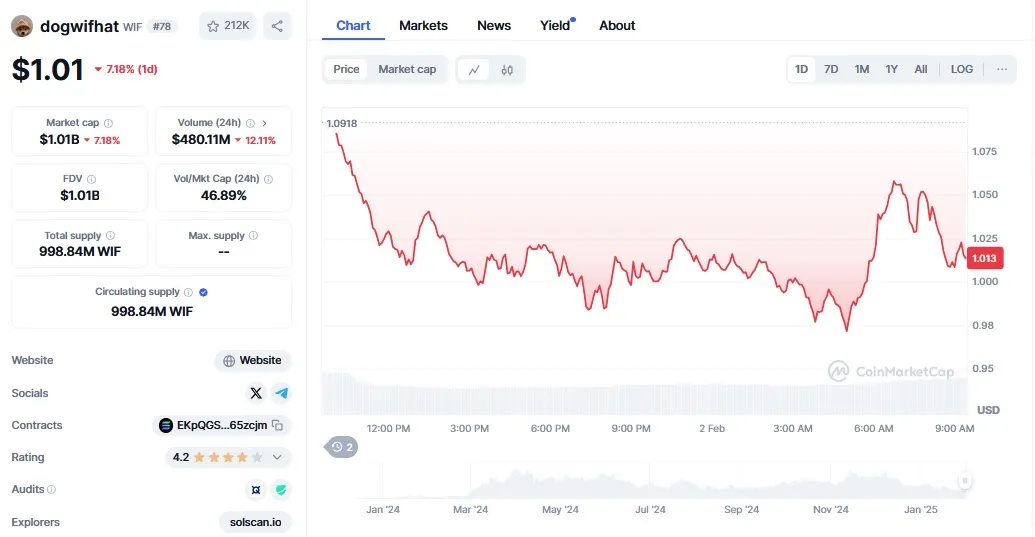Select the 1M time range
This screenshot has width=1035, height=537.
[861, 69]
